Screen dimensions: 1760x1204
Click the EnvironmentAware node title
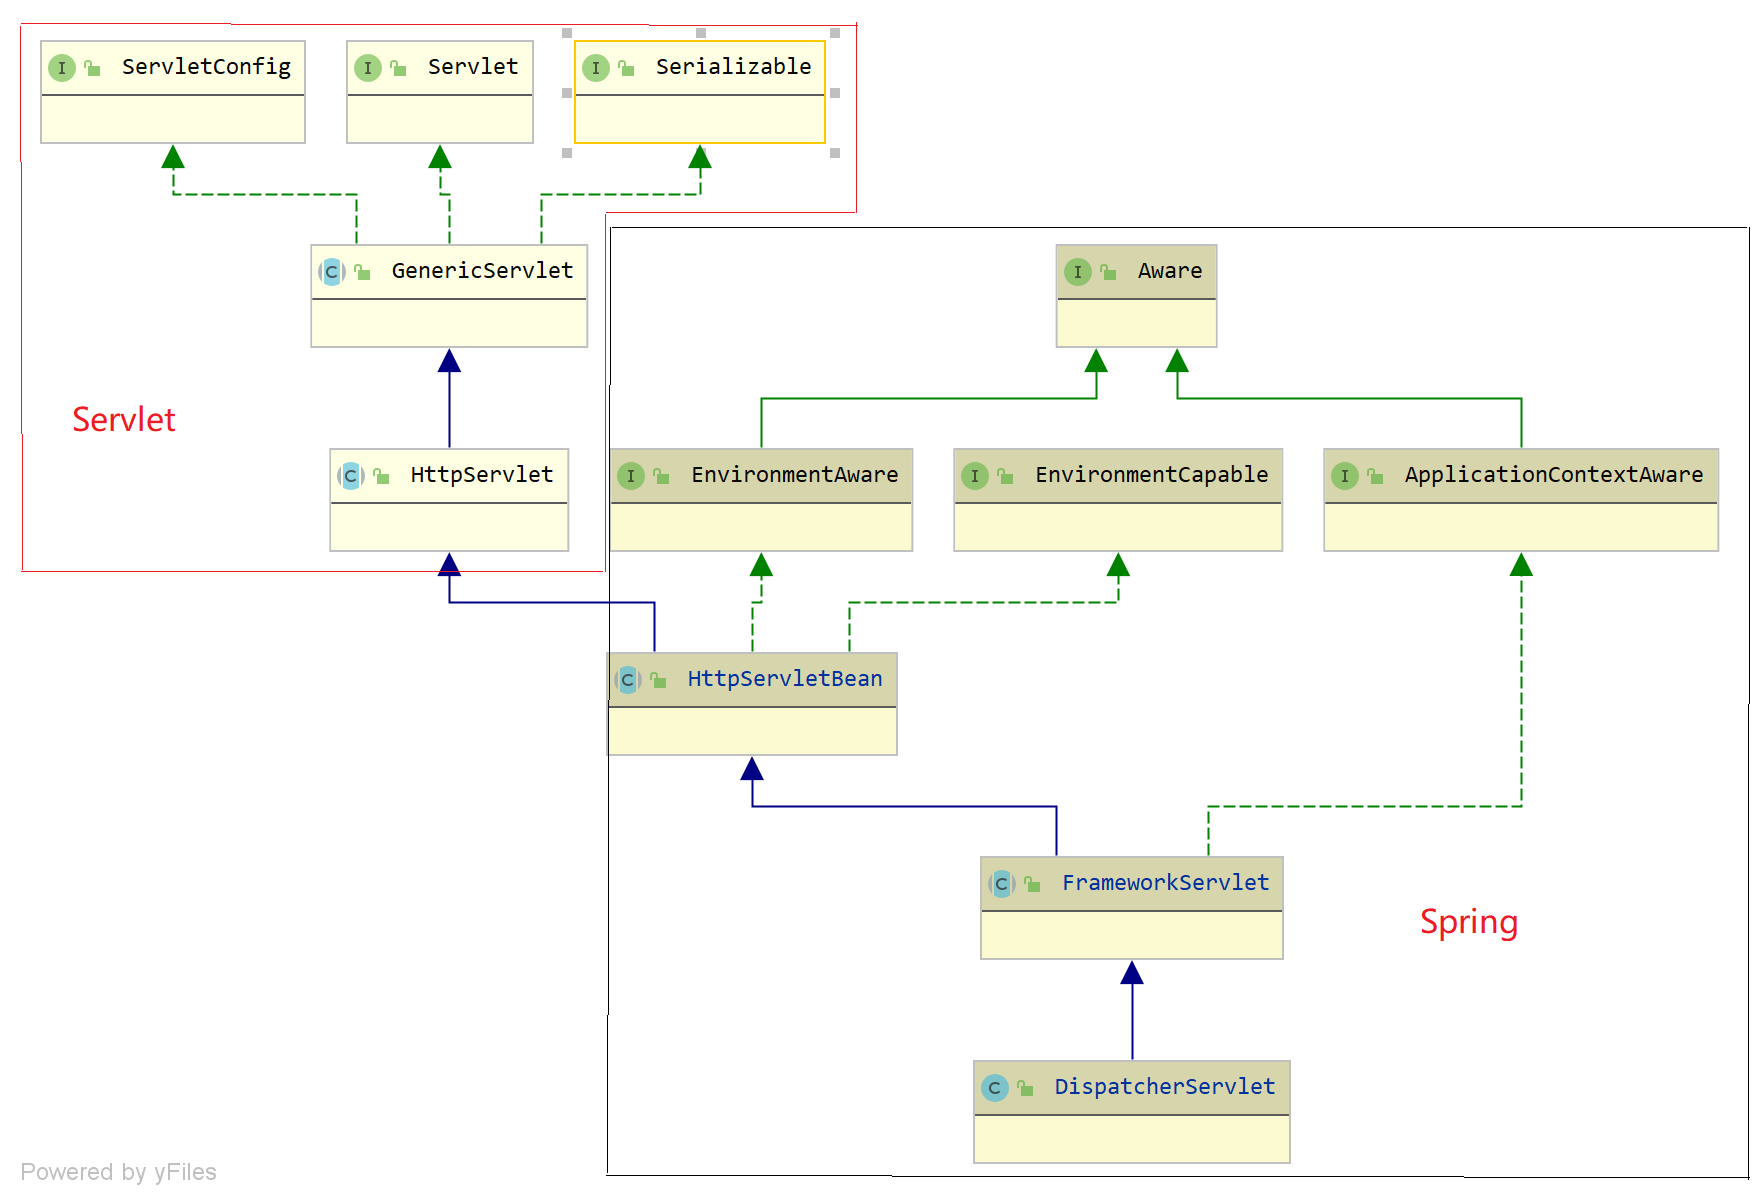click(x=795, y=475)
